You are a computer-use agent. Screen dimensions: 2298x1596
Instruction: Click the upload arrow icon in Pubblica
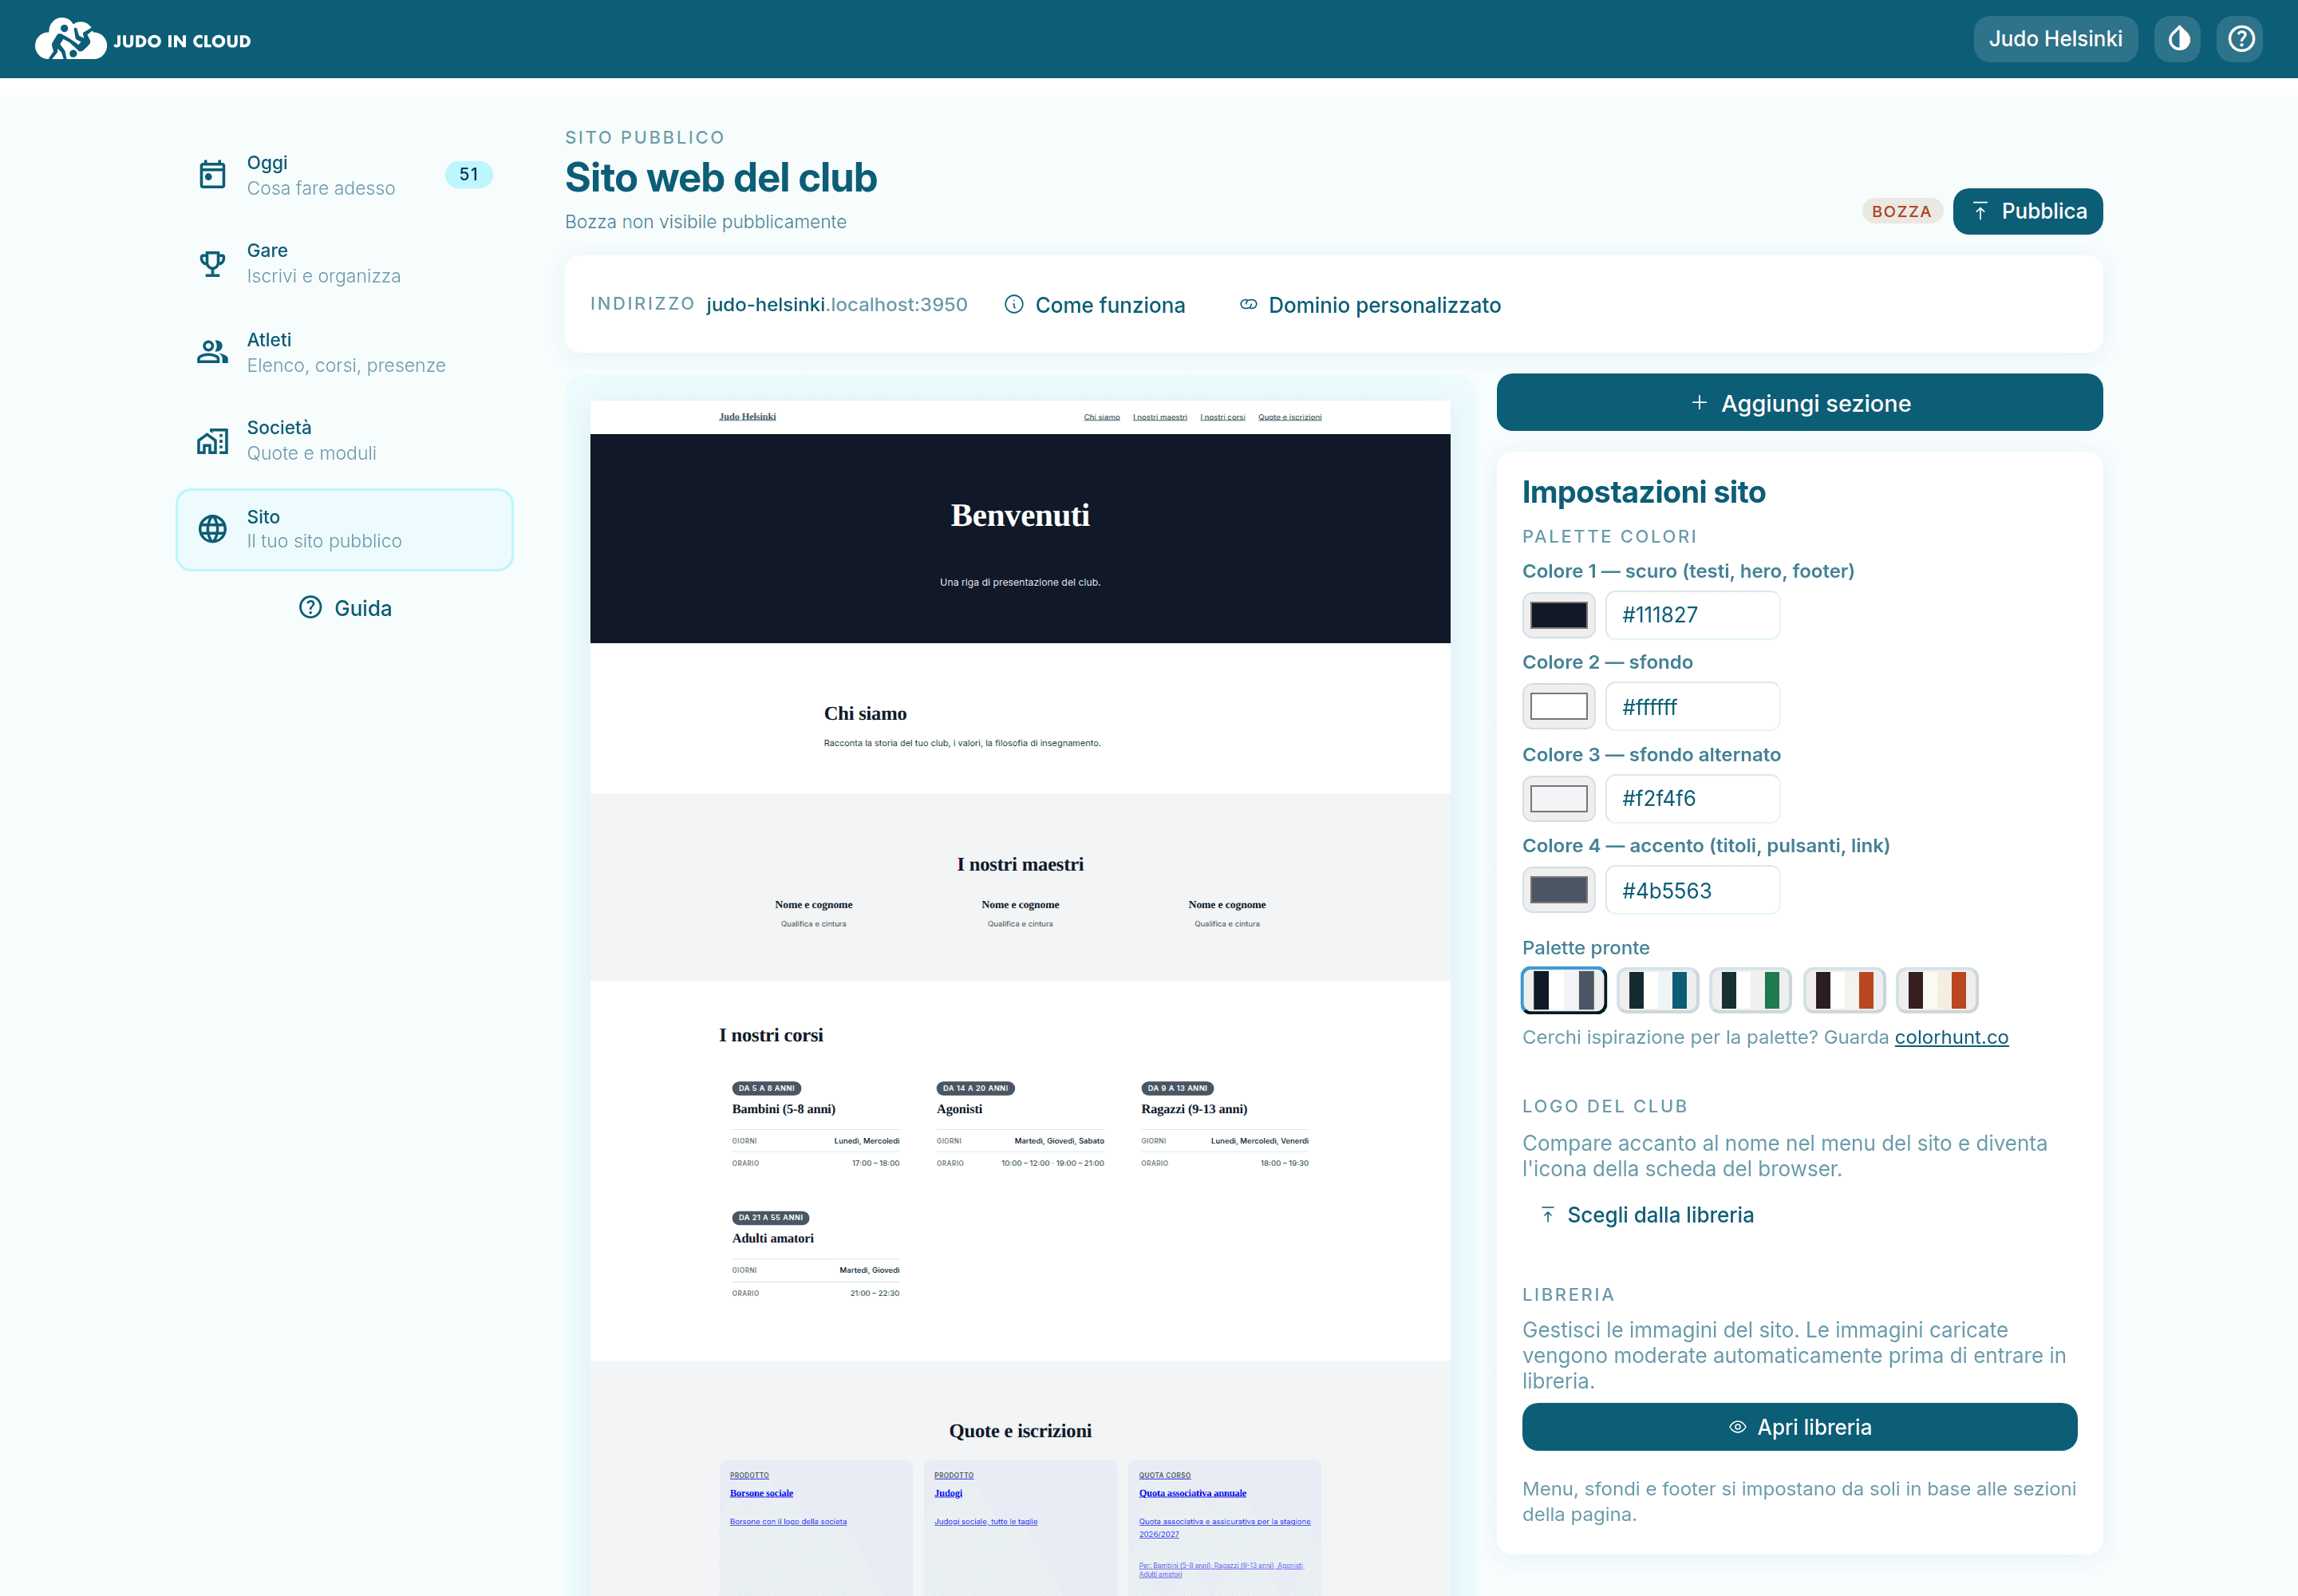coord(1980,212)
